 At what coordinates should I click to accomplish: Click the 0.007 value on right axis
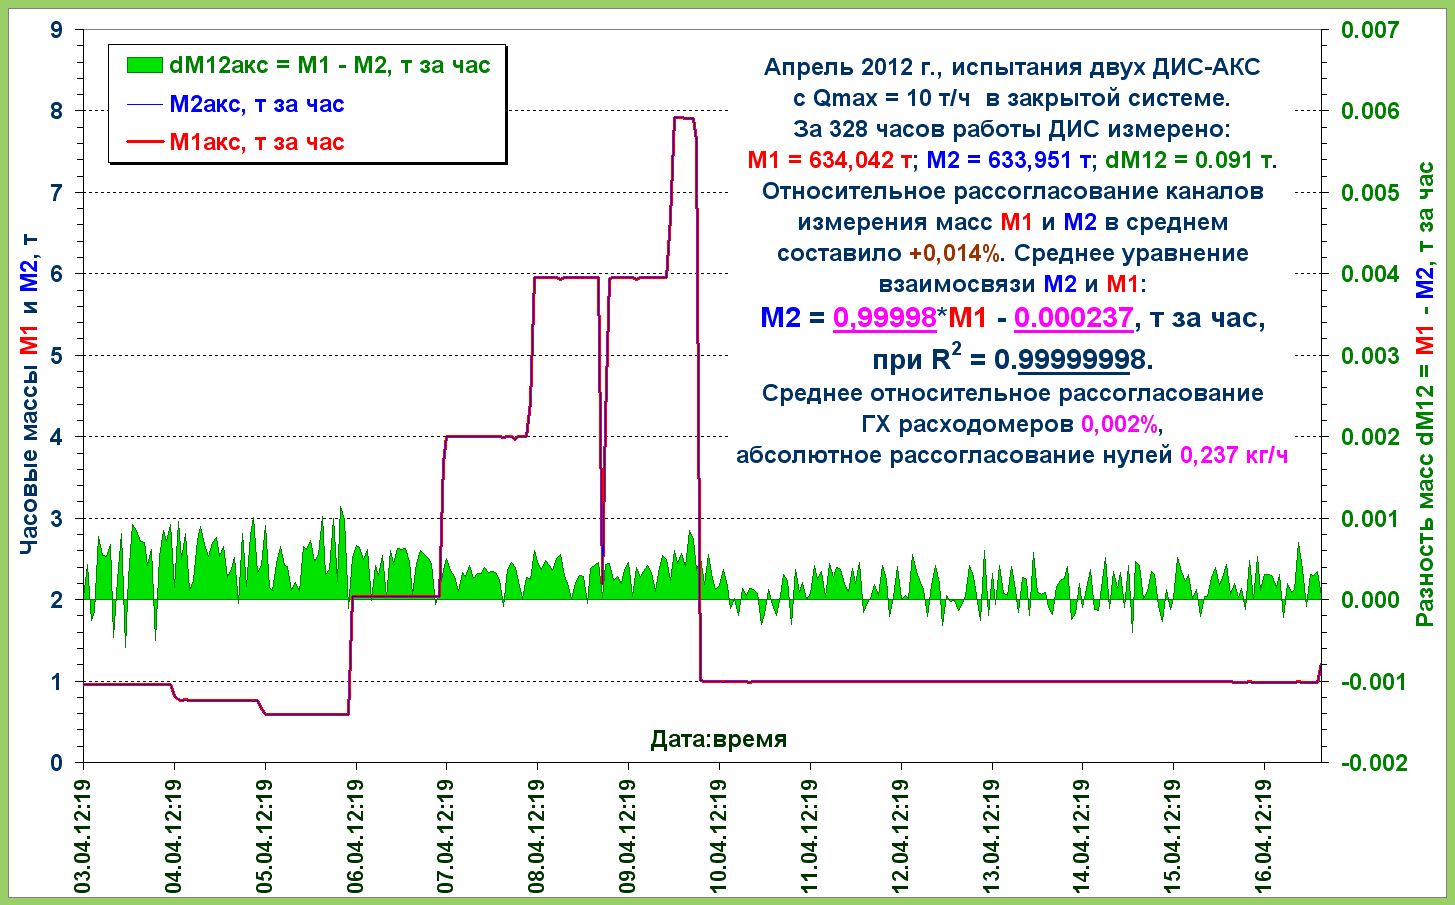click(1369, 30)
